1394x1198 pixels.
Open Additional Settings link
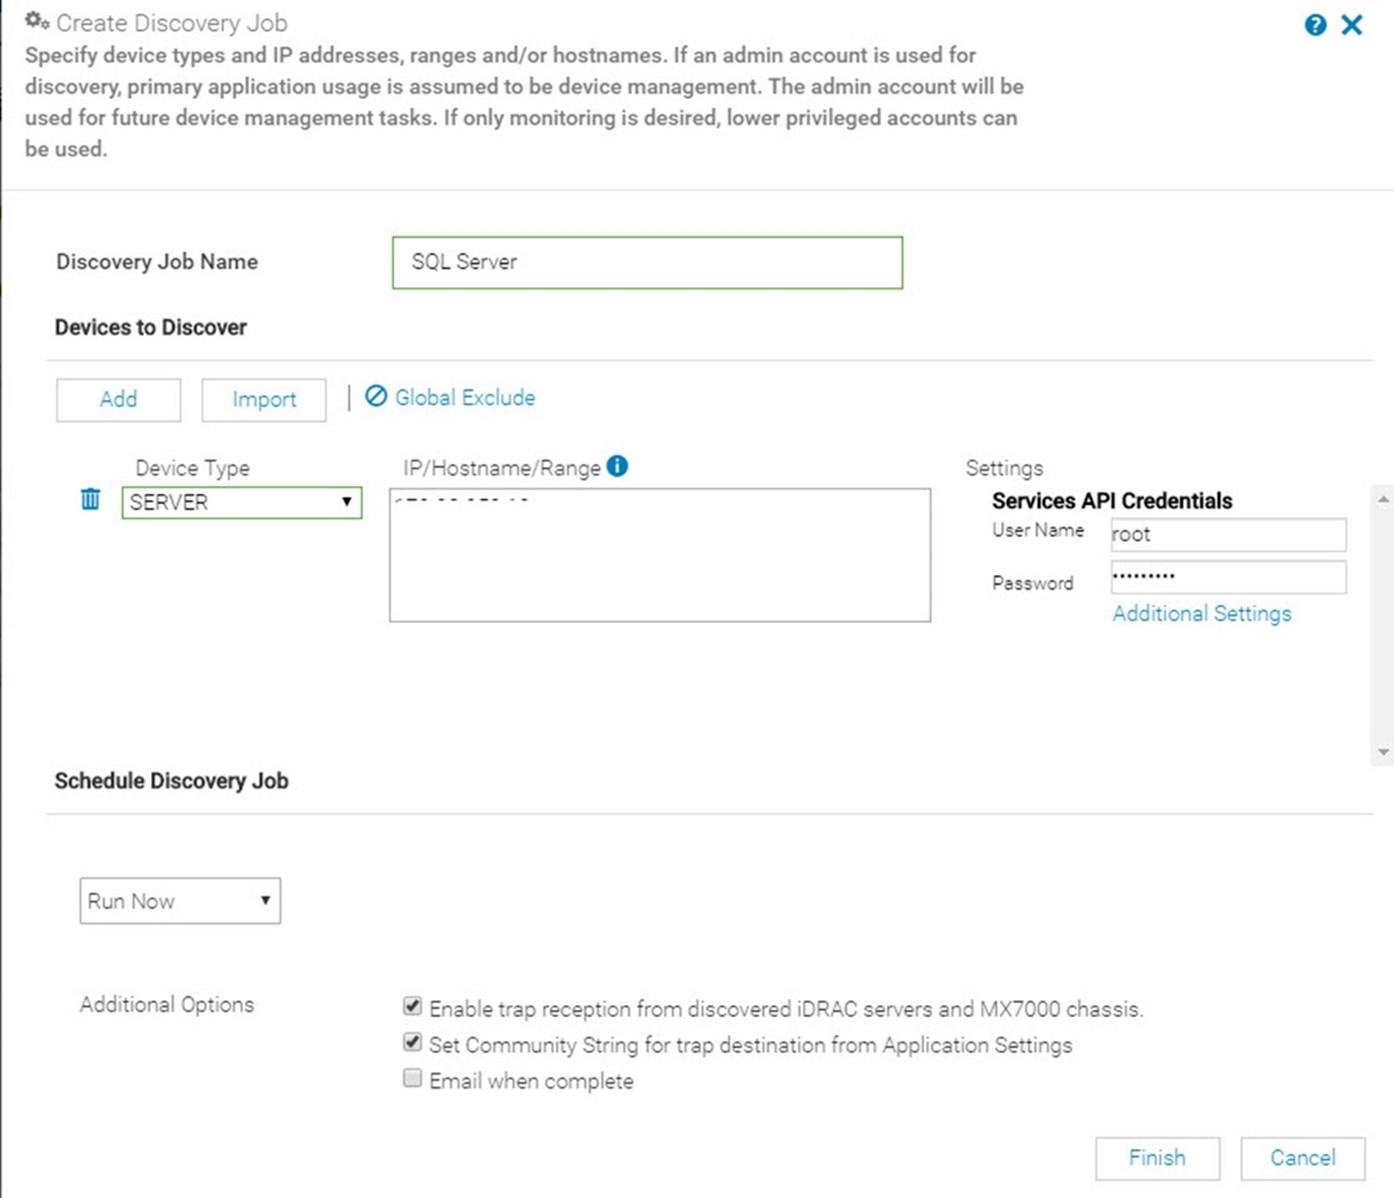(1202, 614)
